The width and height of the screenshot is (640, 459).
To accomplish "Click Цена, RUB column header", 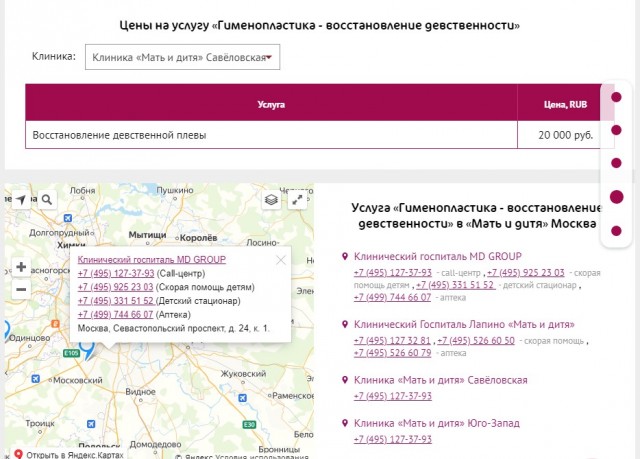I will (565, 104).
